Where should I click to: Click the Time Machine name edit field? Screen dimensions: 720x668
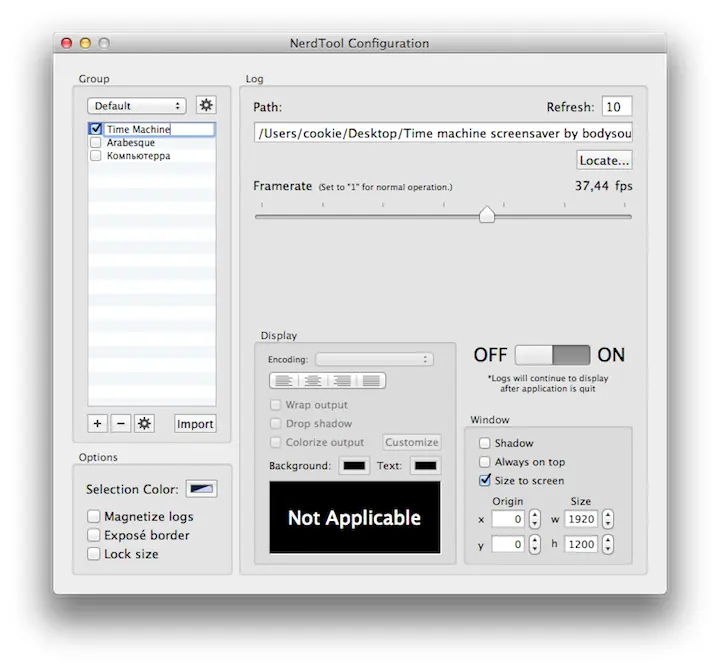160,129
